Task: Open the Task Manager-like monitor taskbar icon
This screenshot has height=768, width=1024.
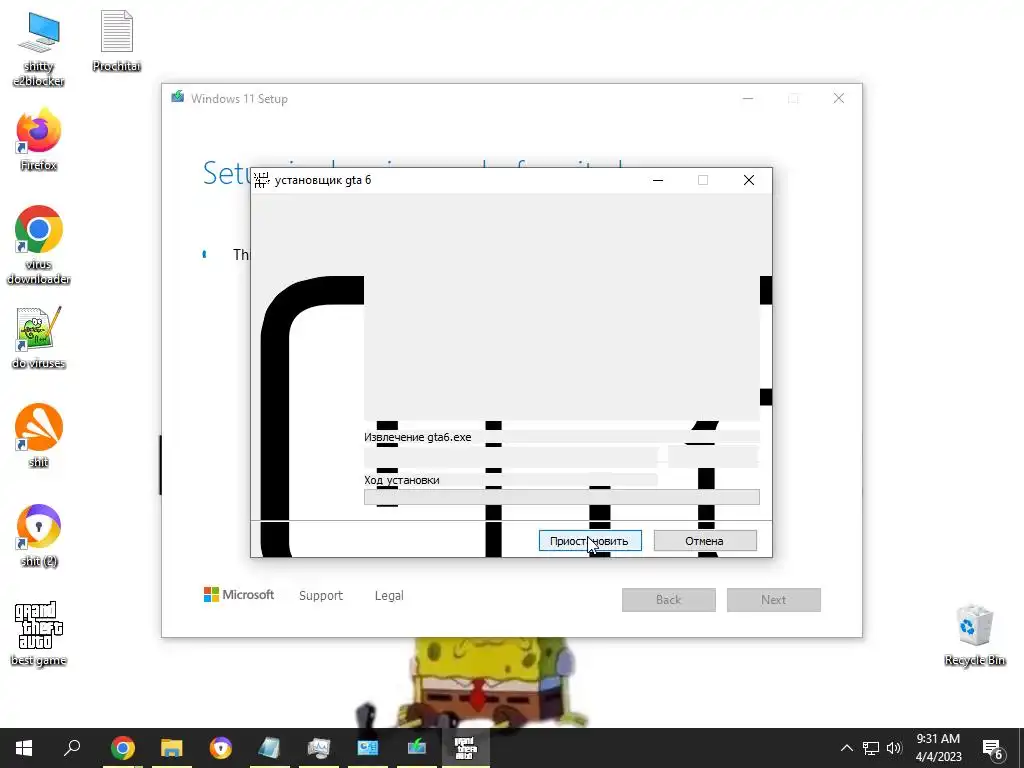Action: coord(319,748)
